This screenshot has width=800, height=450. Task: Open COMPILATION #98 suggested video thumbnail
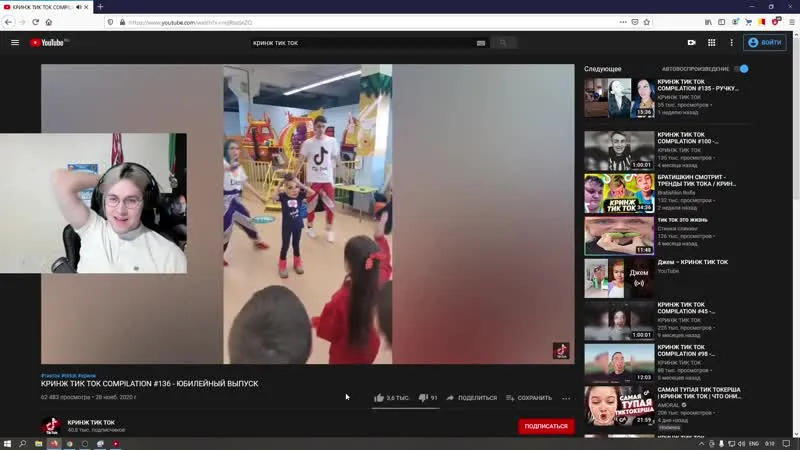(619, 363)
